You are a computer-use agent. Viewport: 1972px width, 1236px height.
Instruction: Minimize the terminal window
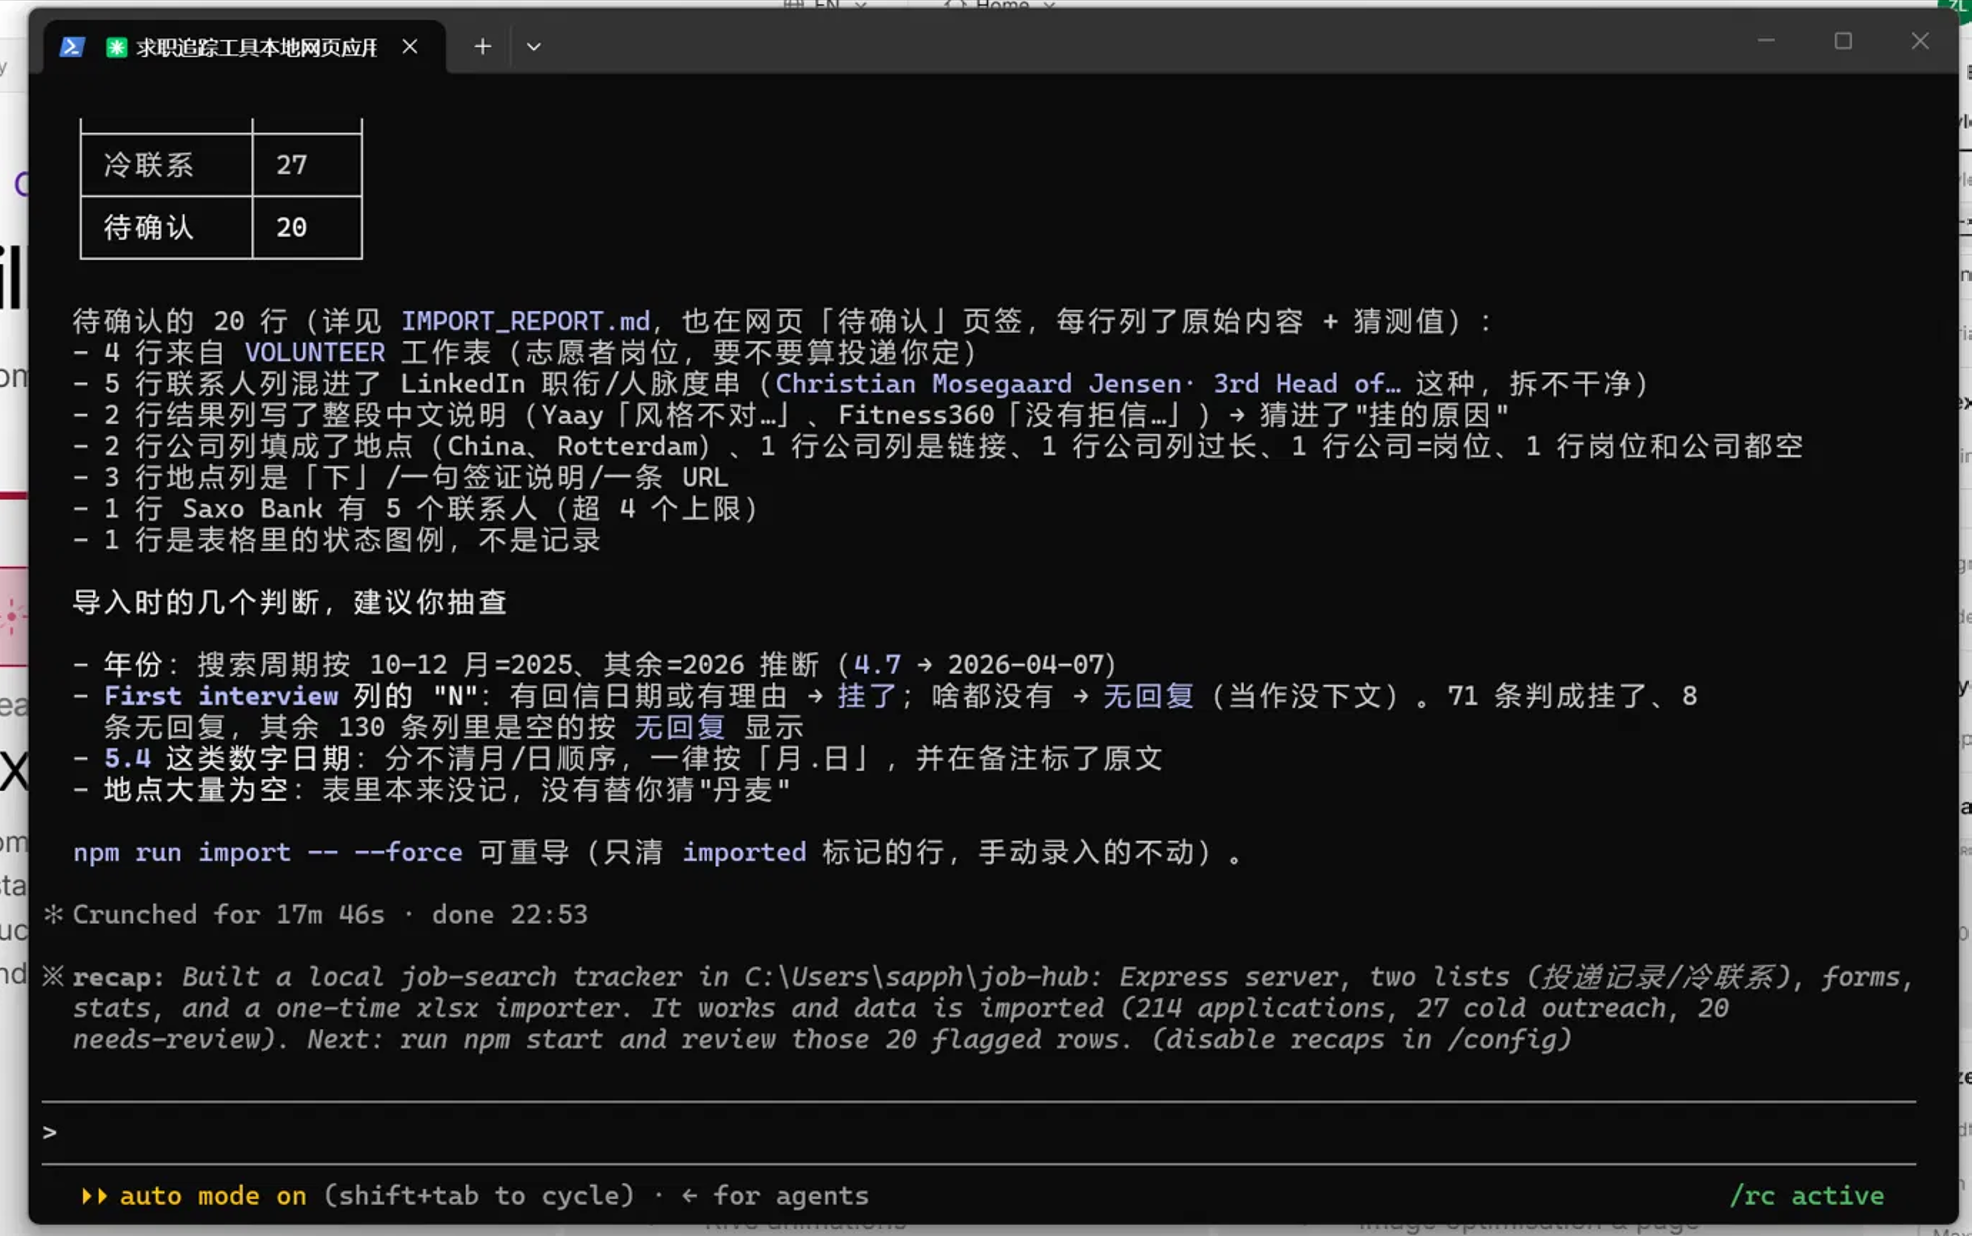click(x=1766, y=41)
